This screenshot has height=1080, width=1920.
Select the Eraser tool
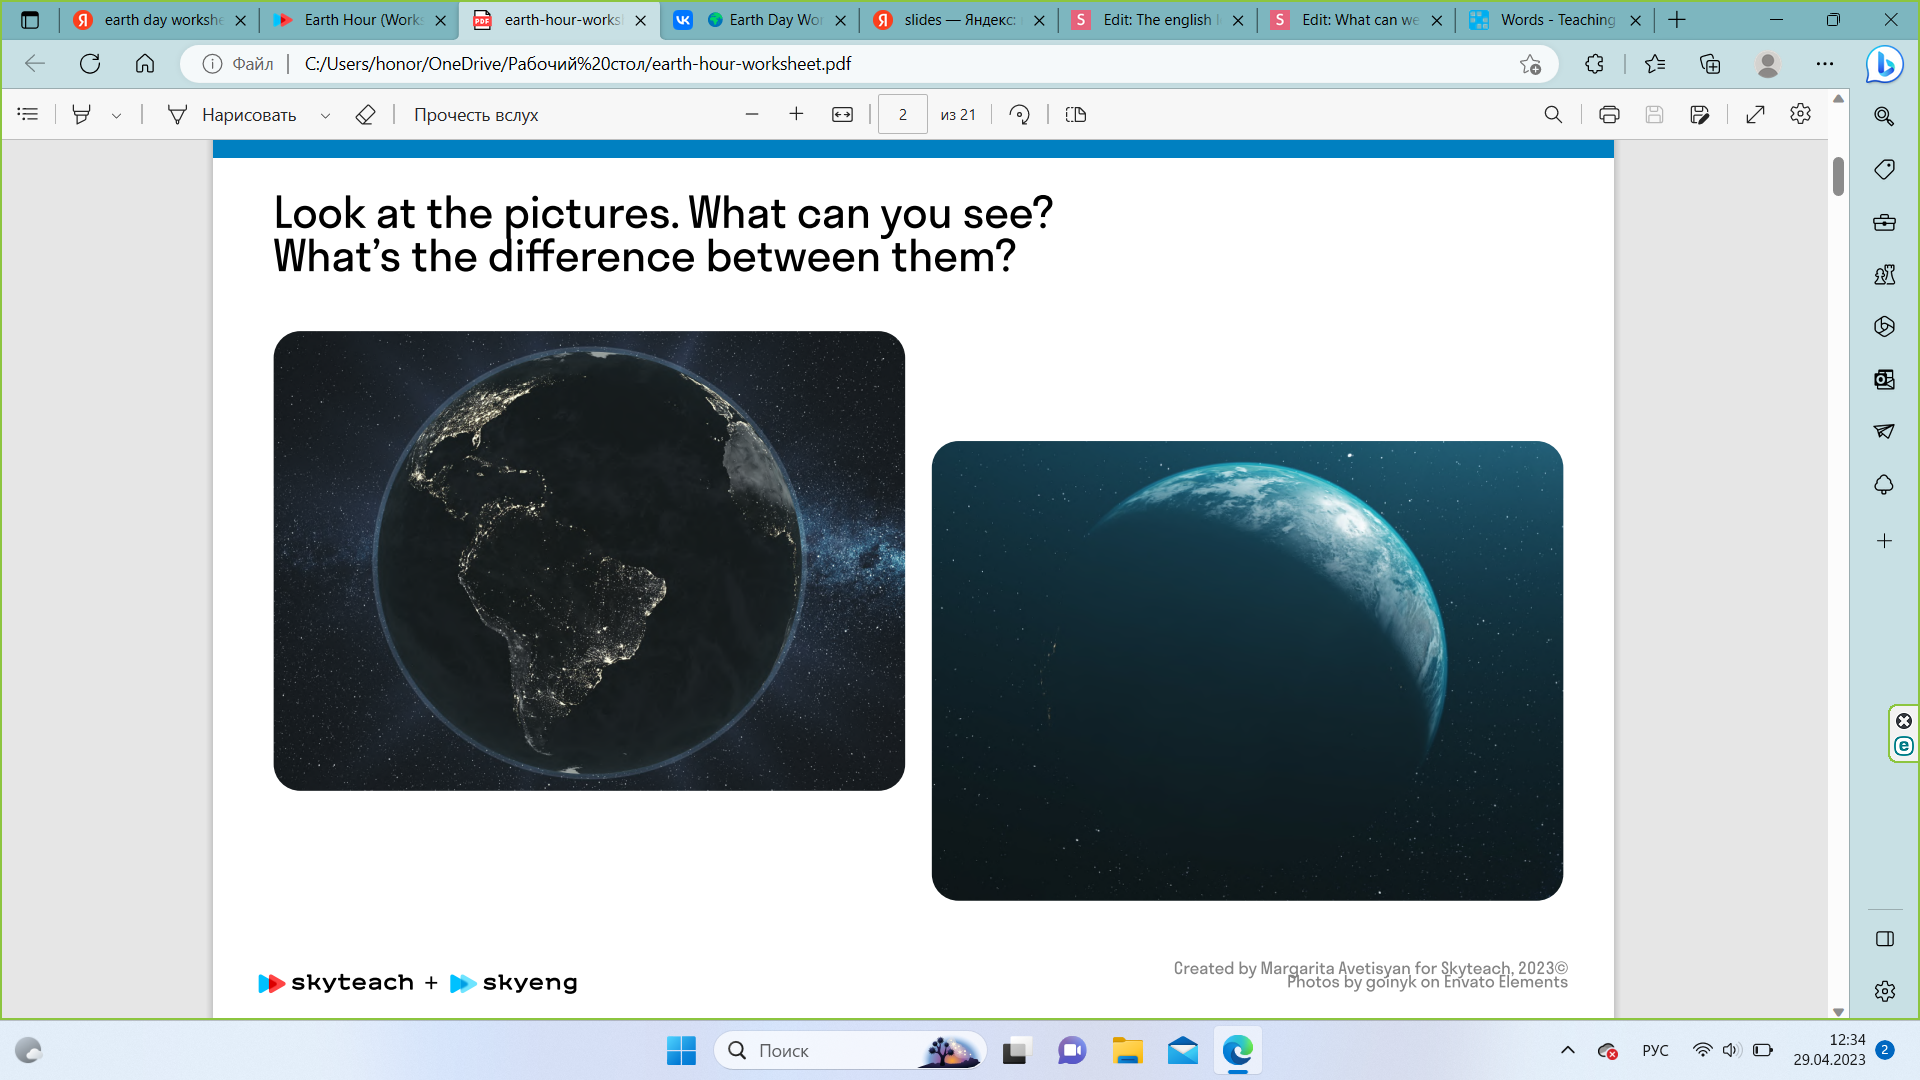[x=365, y=115]
